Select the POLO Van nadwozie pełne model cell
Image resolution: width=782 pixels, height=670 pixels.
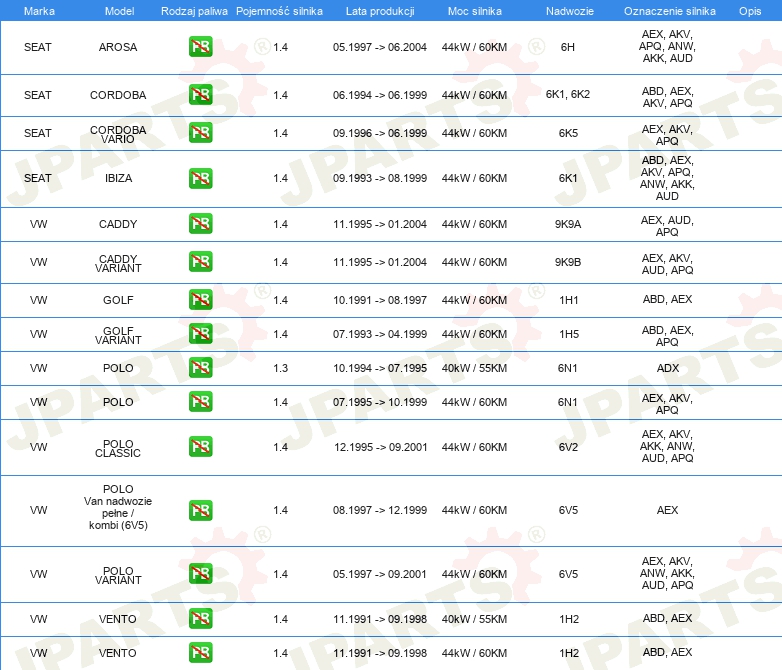(118, 507)
